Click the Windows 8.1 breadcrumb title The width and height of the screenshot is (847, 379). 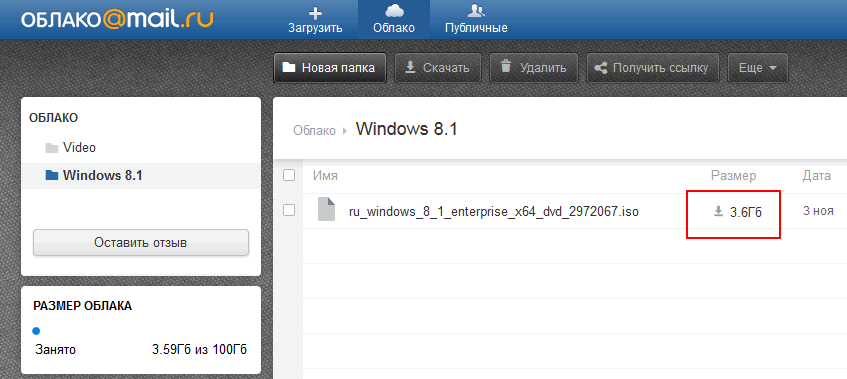(x=406, y=130)
